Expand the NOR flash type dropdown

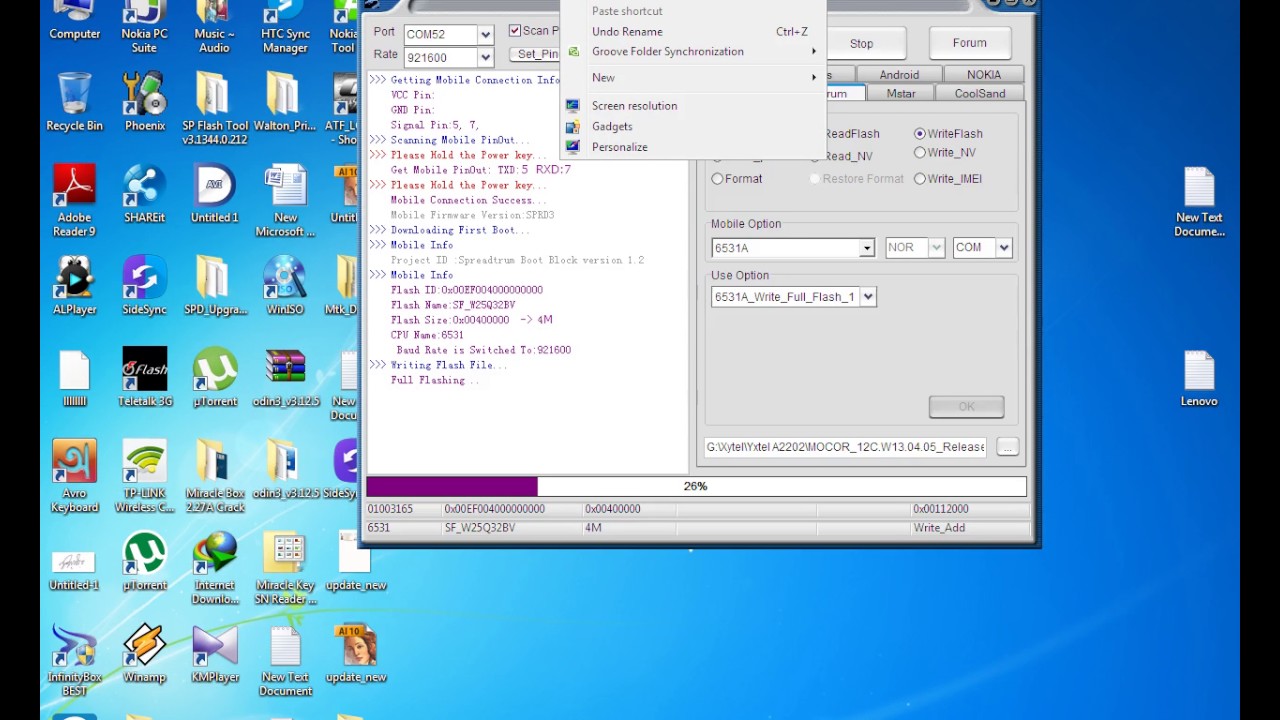coord(936,248)
